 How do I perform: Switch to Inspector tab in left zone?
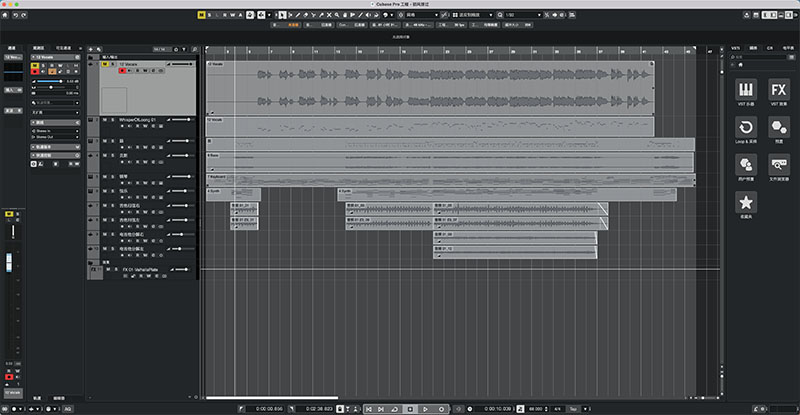coord(39,48)
